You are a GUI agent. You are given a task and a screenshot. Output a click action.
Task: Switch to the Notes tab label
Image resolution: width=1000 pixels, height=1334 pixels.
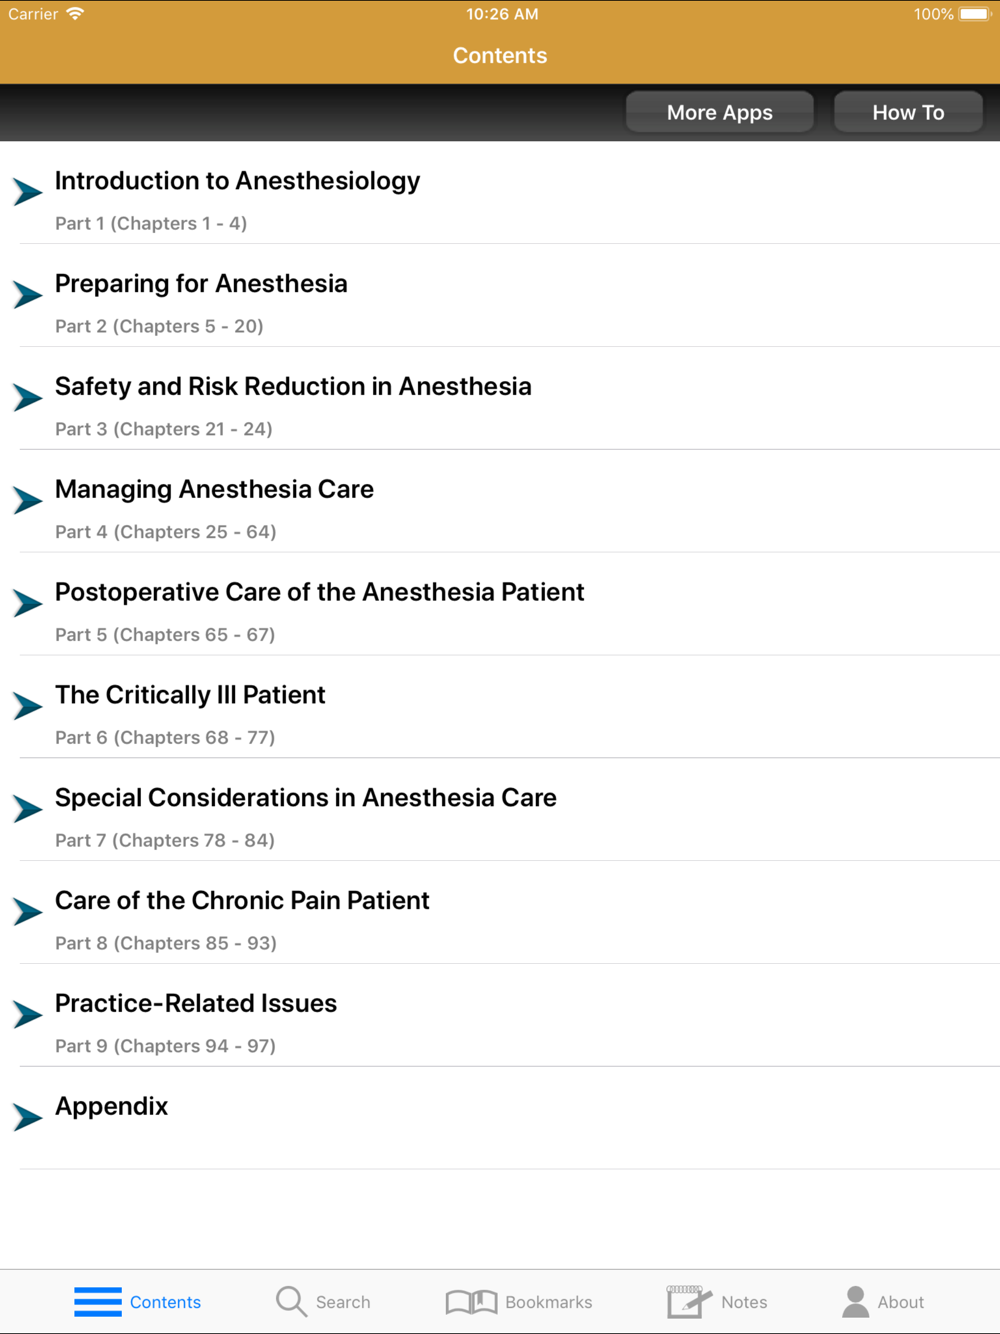[744, 1302]
